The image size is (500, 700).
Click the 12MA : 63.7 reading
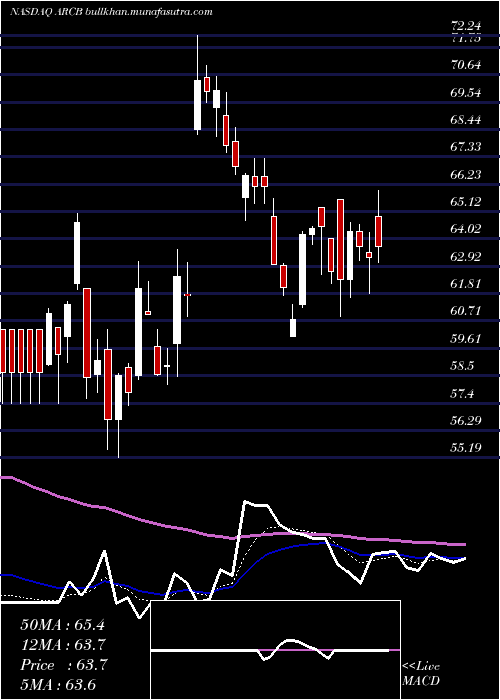(63, 645)
